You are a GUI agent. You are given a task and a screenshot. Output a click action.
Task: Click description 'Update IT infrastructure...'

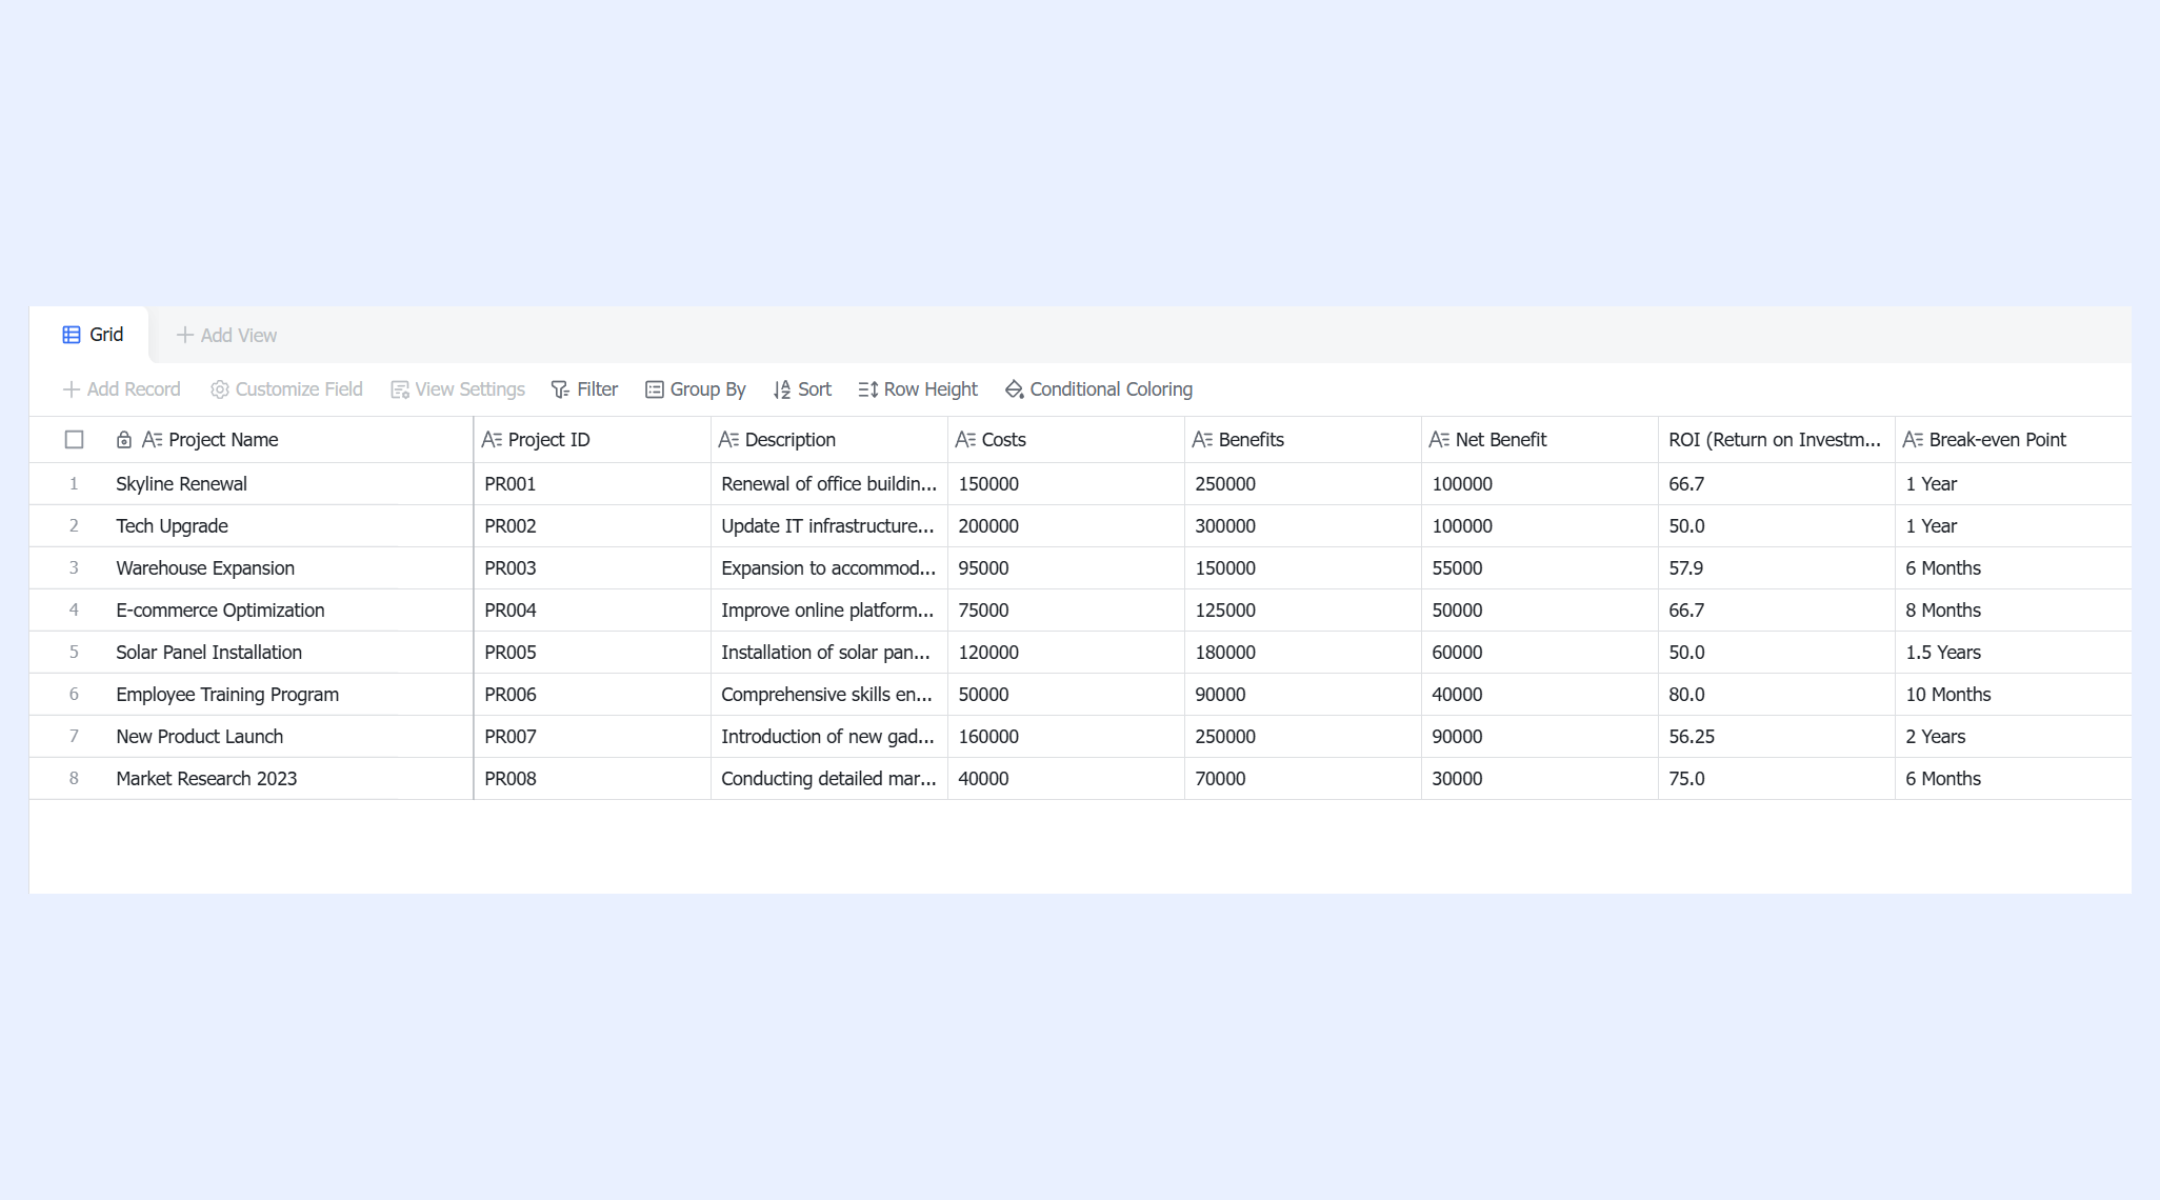point(829,526)
